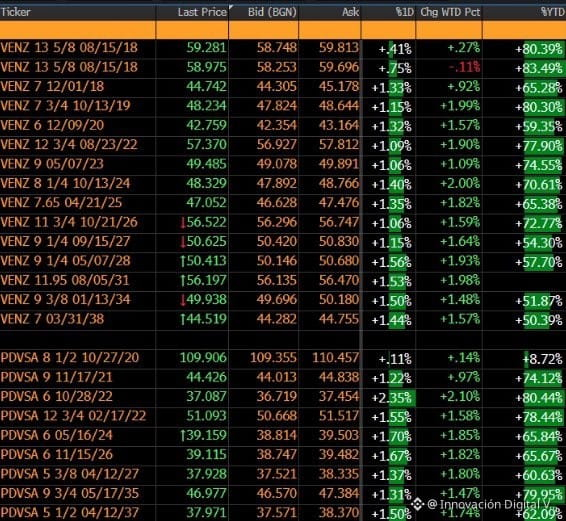Image resolution: width=566 pixels, height=521 pixels.
Task: Click the PDVSA 12 3/4 02/17/22 ticker
Action: pos(73,416)
